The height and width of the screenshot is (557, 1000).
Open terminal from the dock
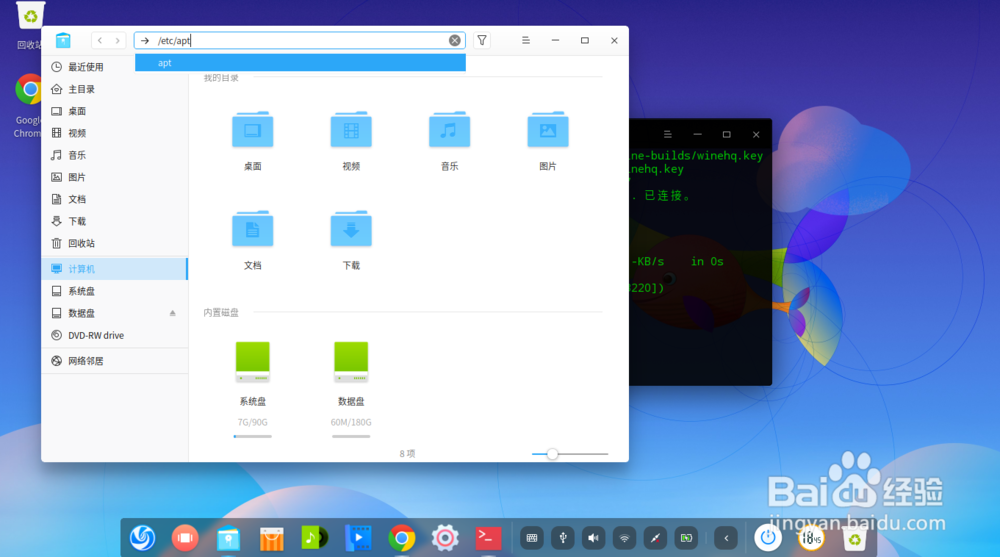pyautogui.click(x=488, y=538)
